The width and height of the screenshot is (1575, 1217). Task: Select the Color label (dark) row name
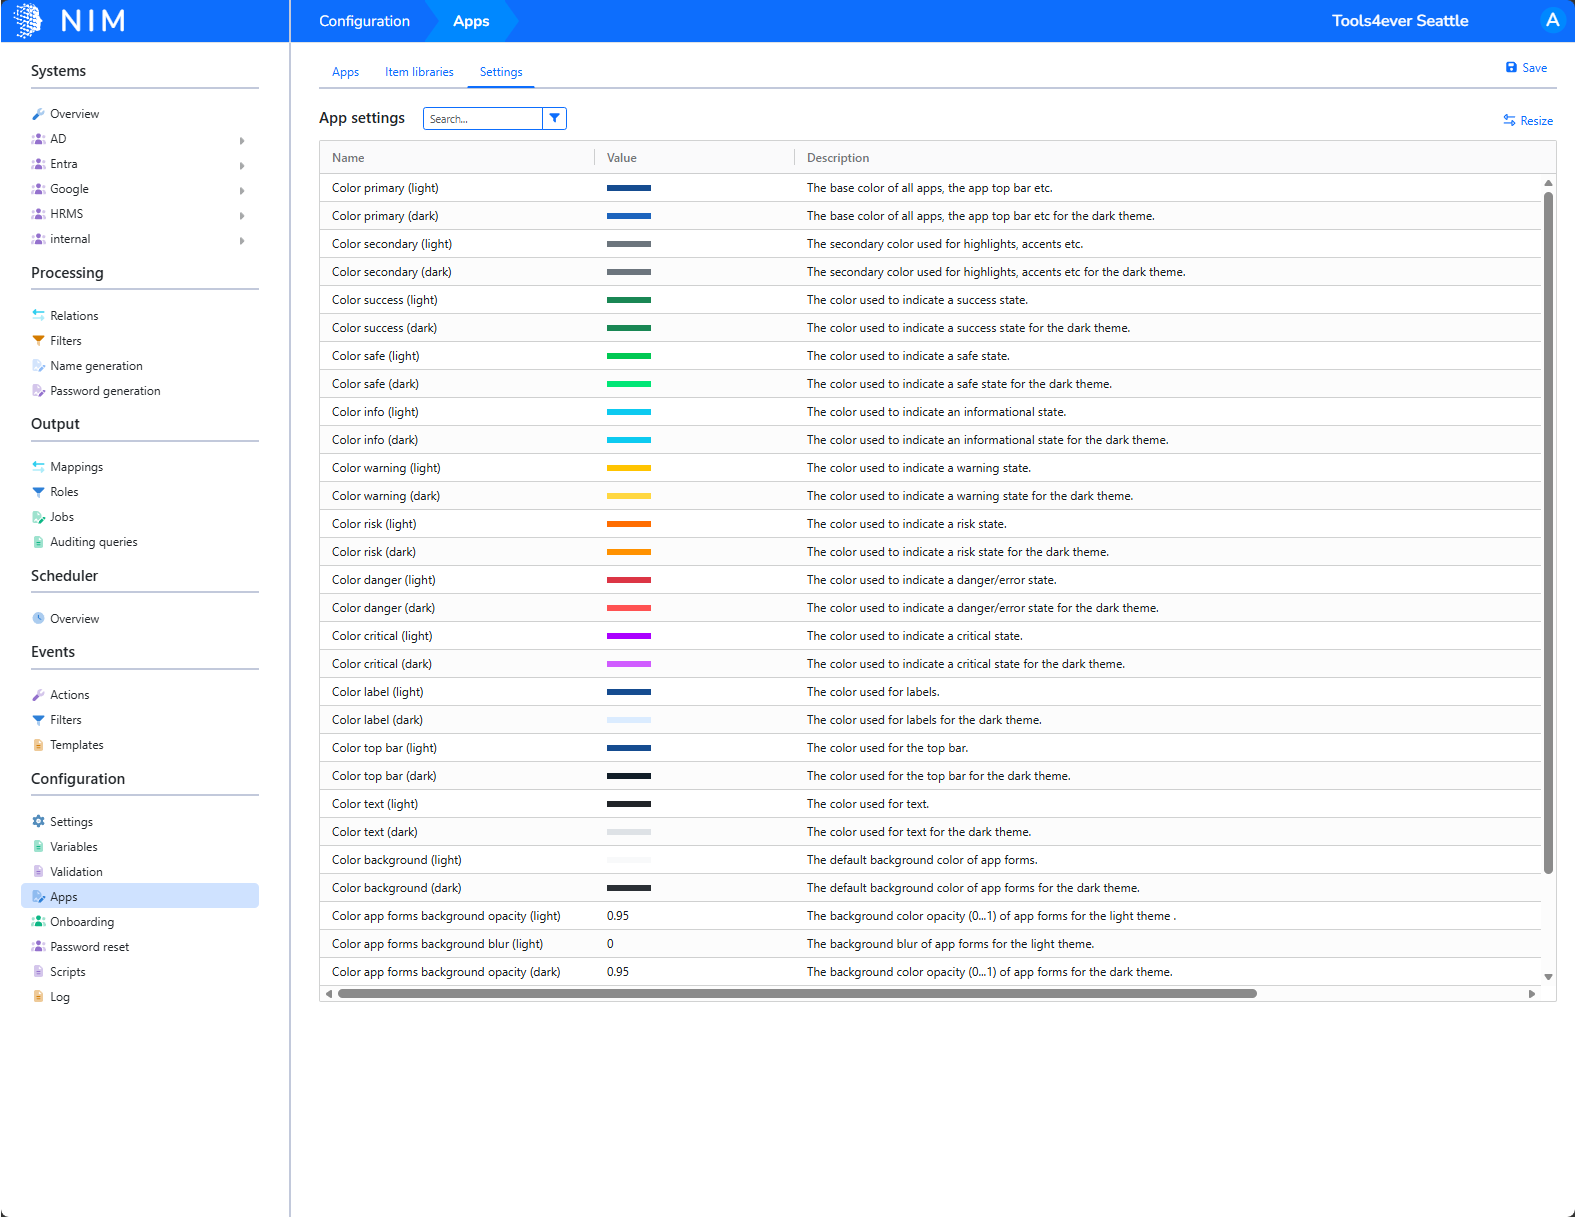(377, 720)
